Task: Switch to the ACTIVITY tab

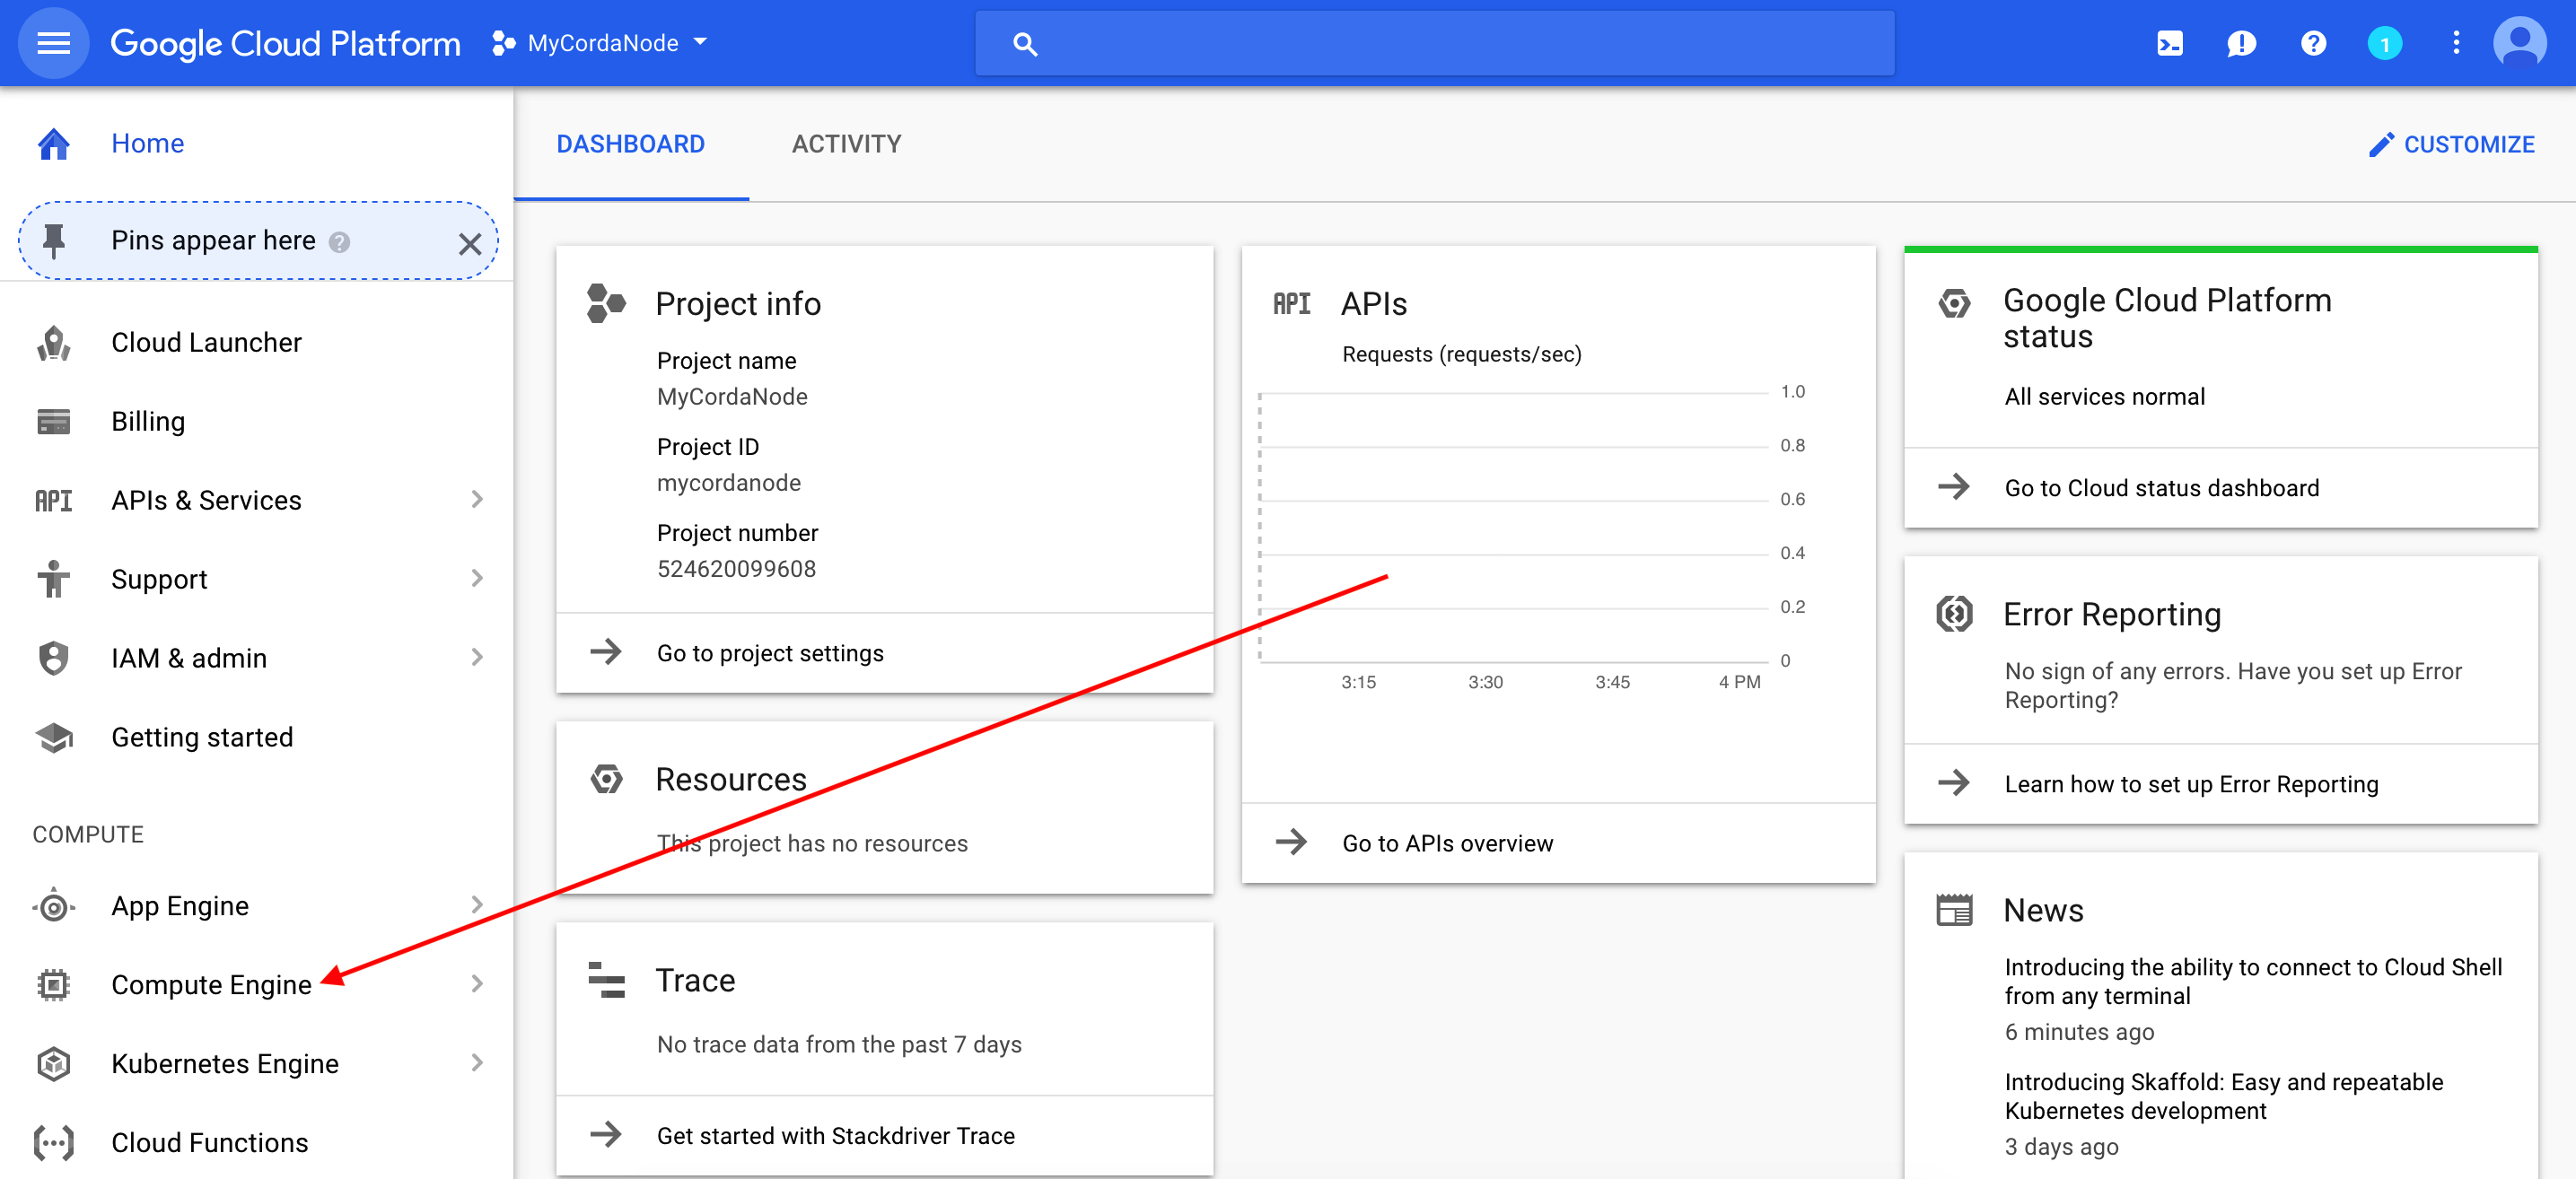Action: point(846,144)
